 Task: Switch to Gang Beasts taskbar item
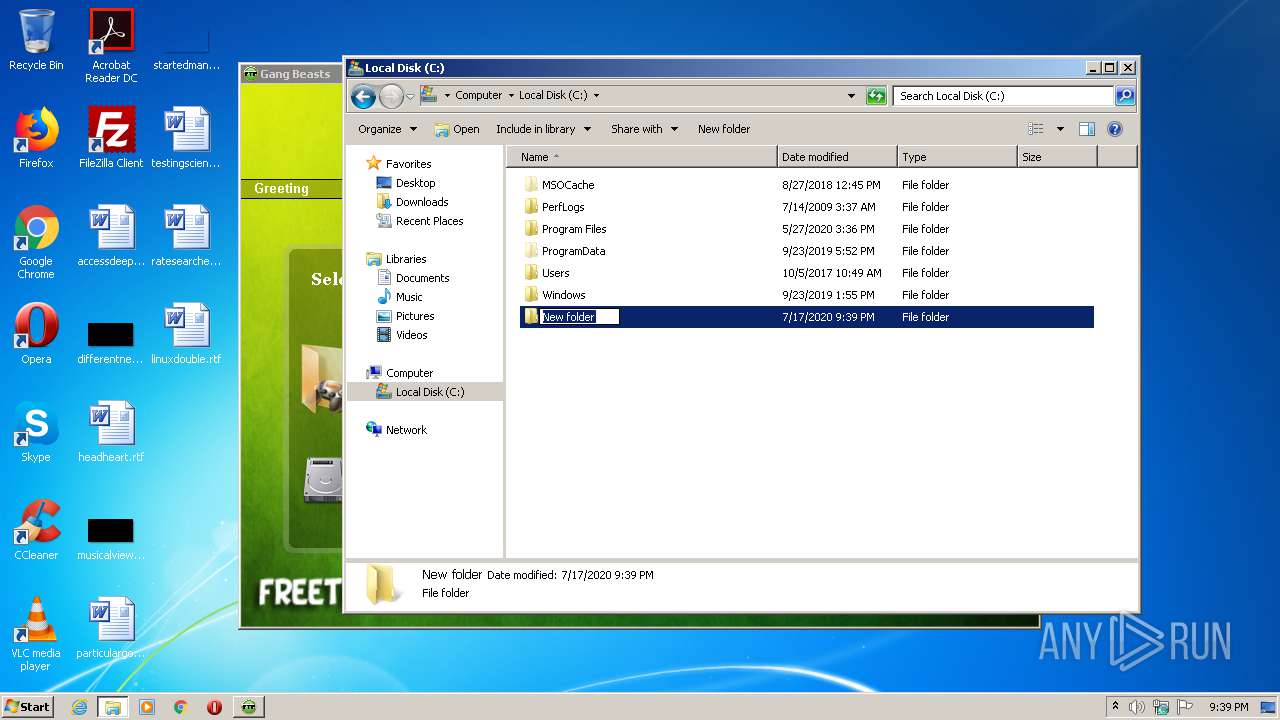[x=248, y=707]
